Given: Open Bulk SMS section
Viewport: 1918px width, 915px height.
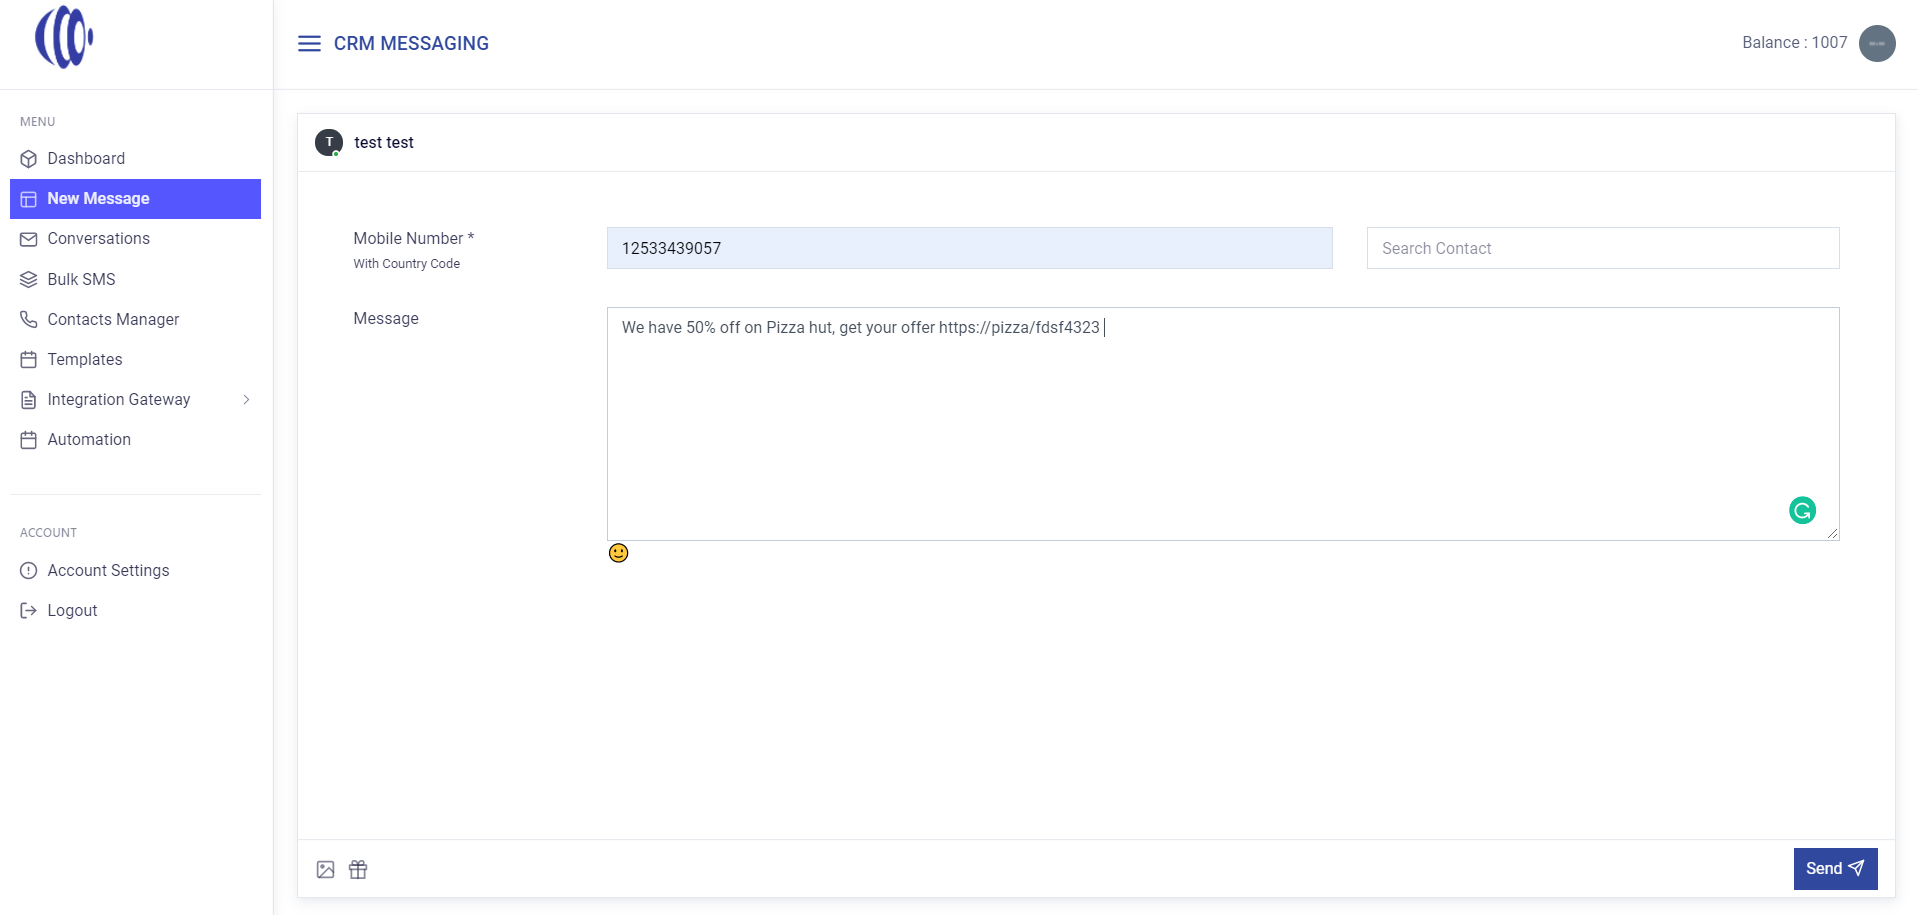Looking at the screenshot, I should click(x=135, y=279).
